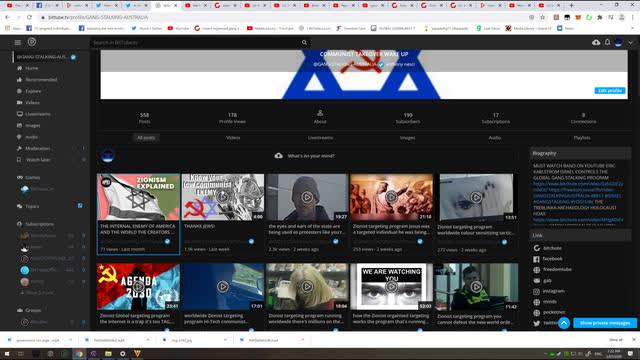Open Audio in the sidebar

(x=27, y=137)
